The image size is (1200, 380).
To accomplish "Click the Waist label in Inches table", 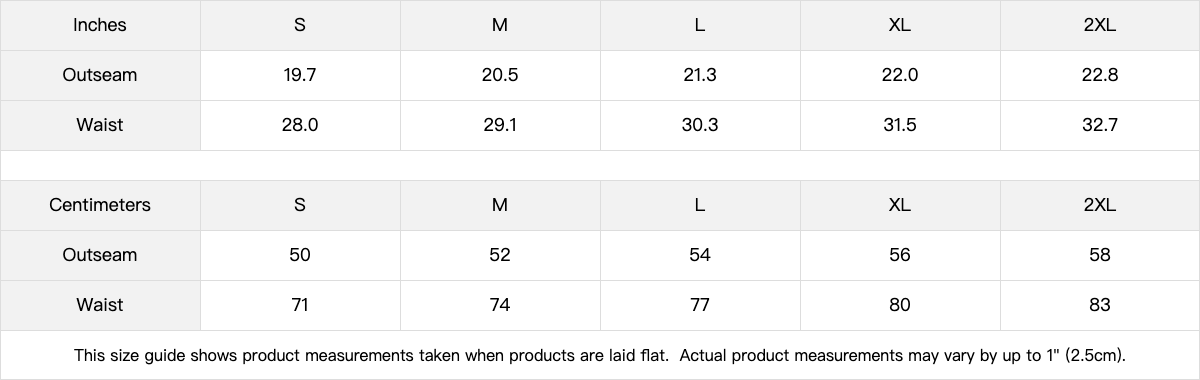I will pos(100,125).
